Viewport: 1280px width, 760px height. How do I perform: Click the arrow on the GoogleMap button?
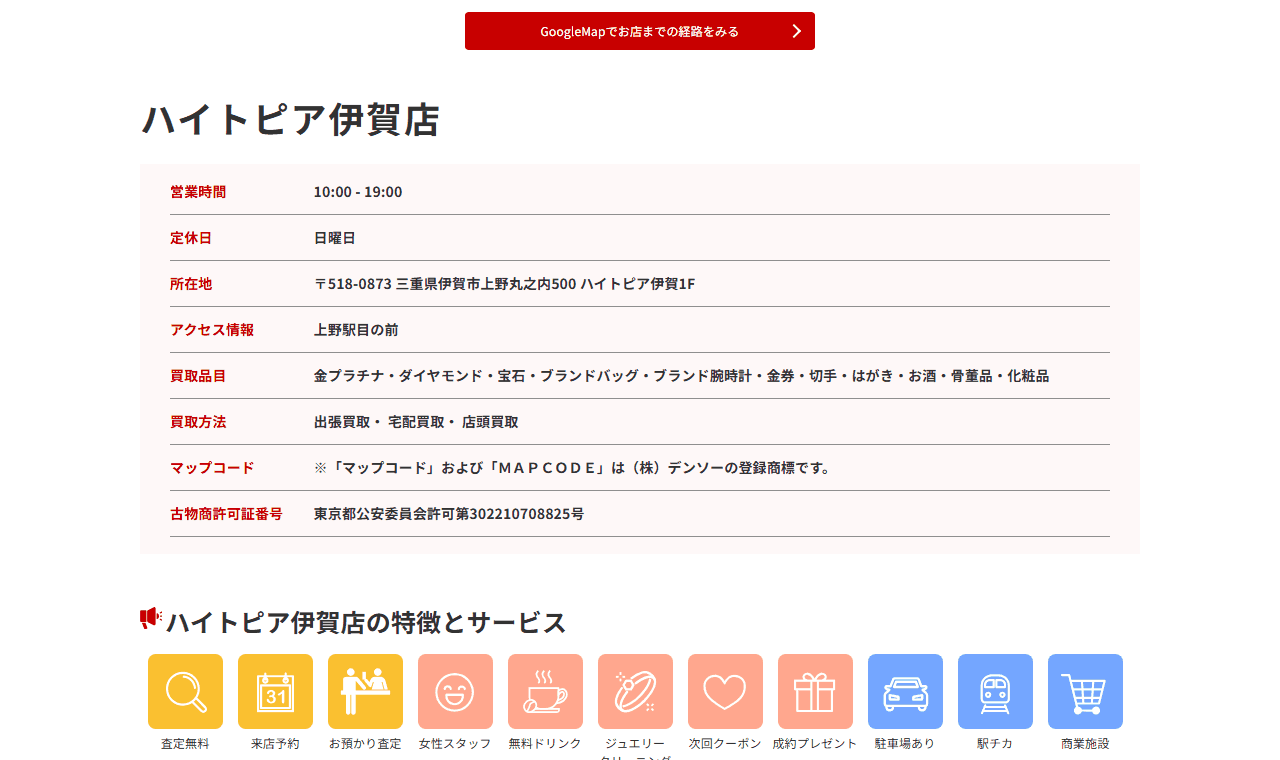click(x=797, y=31)
